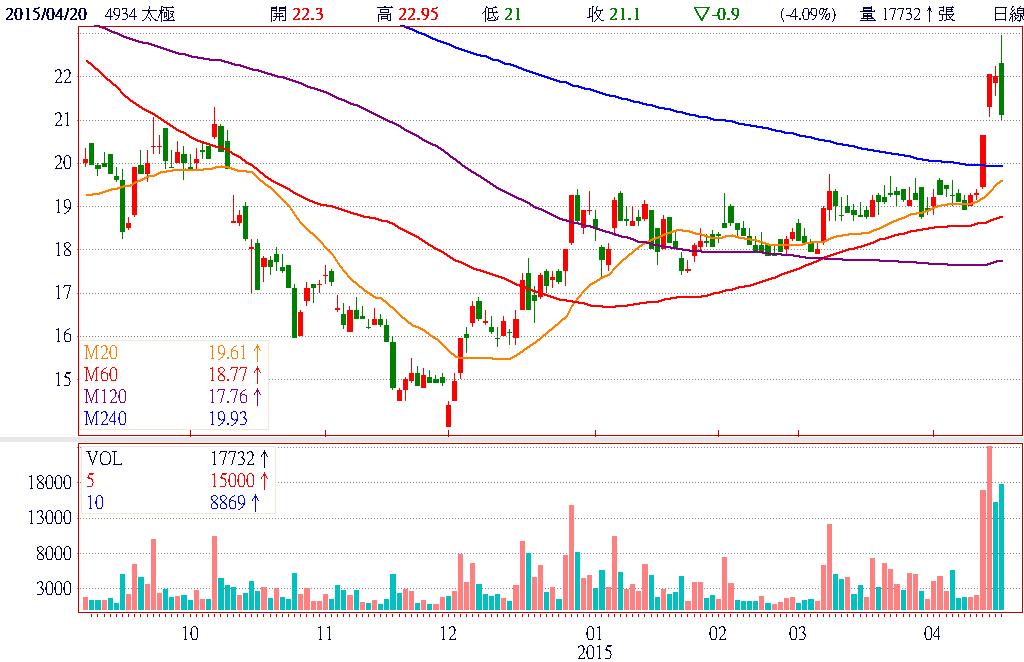Click the latest green candlestick at far right

click(x=1001, y=90)
